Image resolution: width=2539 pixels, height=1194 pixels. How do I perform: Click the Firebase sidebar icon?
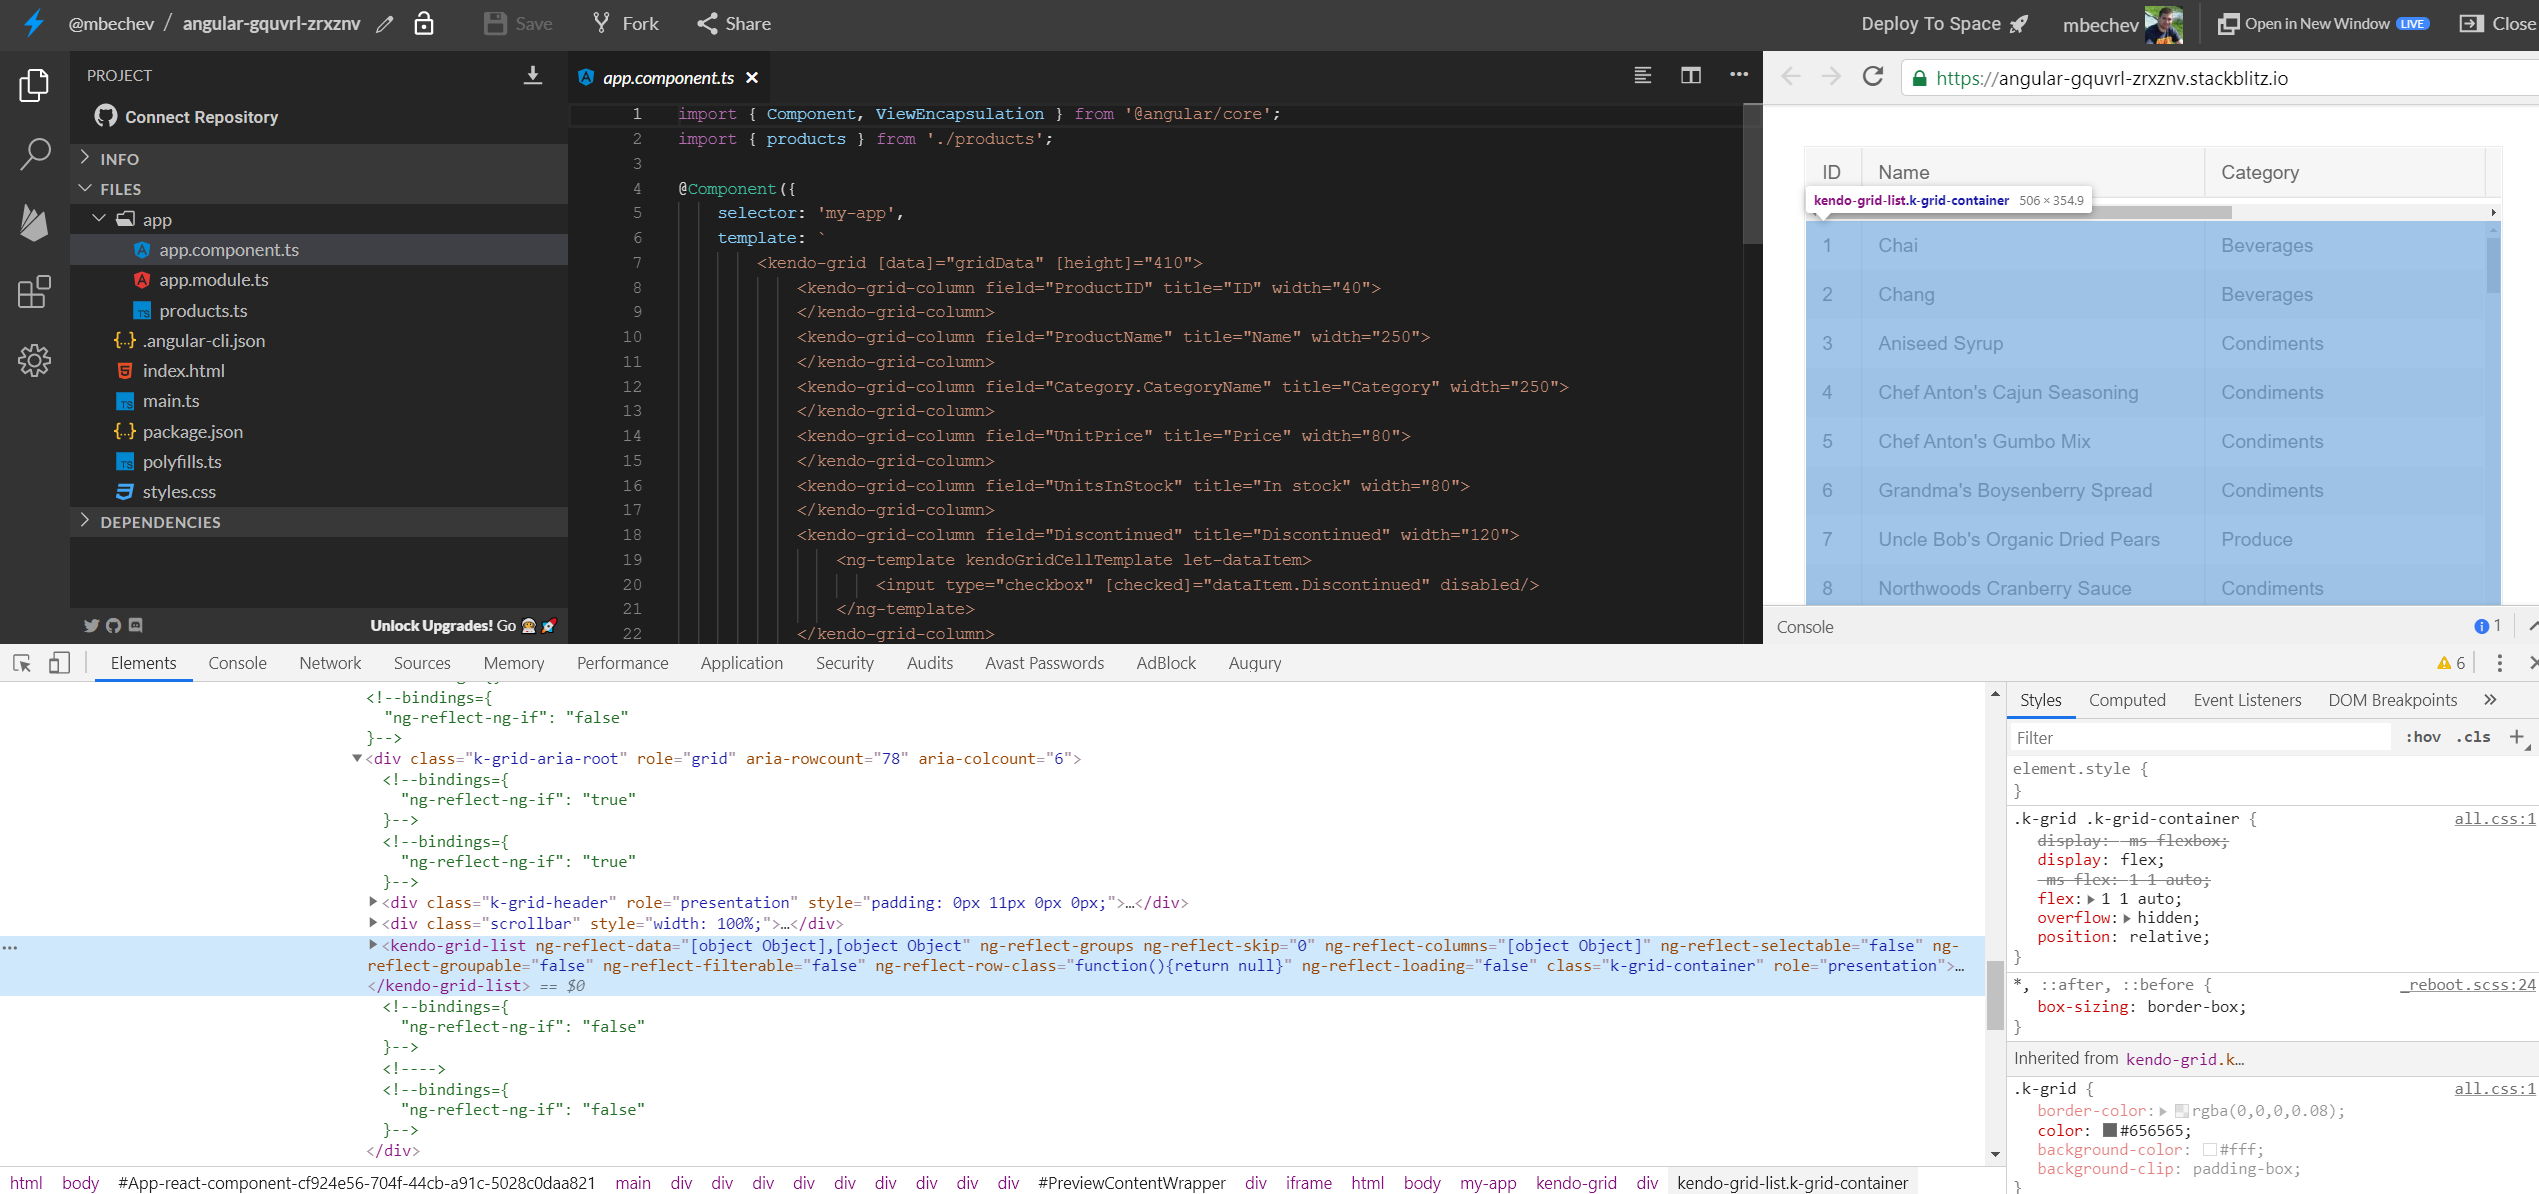(x=34, y=223)
